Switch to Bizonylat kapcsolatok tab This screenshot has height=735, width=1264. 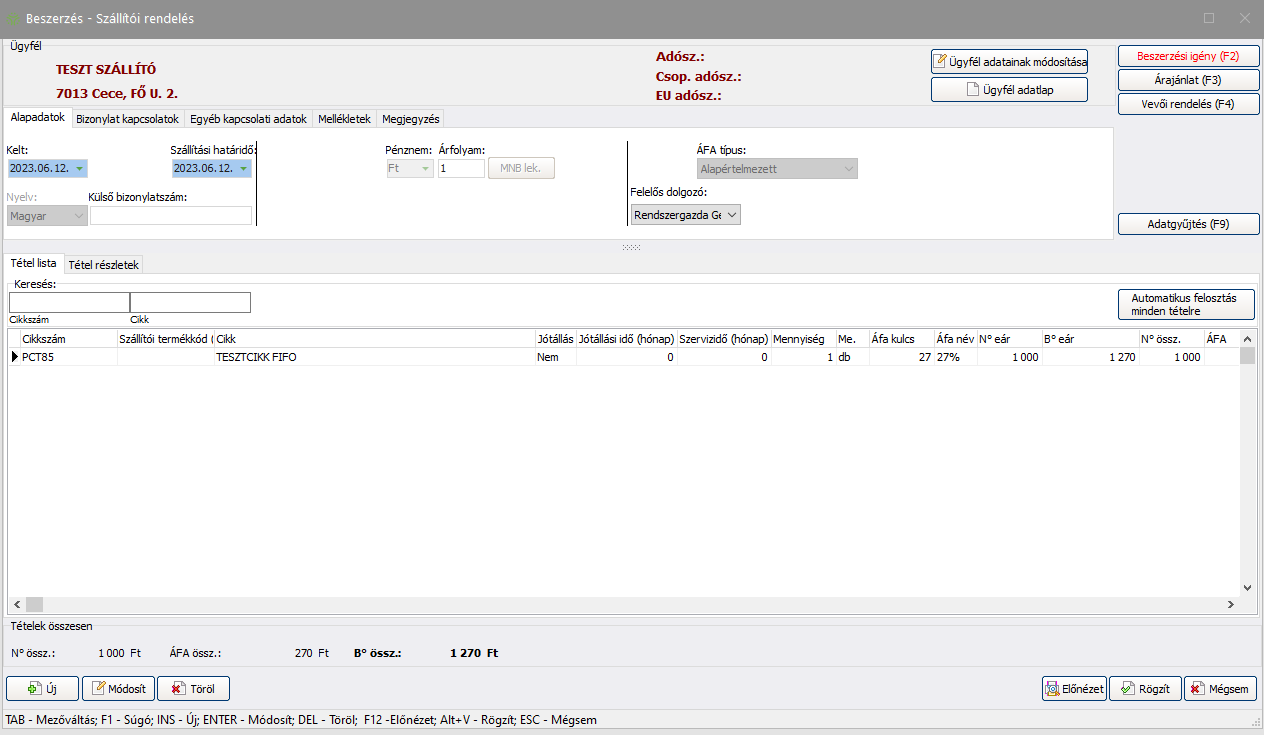(127, 119)
